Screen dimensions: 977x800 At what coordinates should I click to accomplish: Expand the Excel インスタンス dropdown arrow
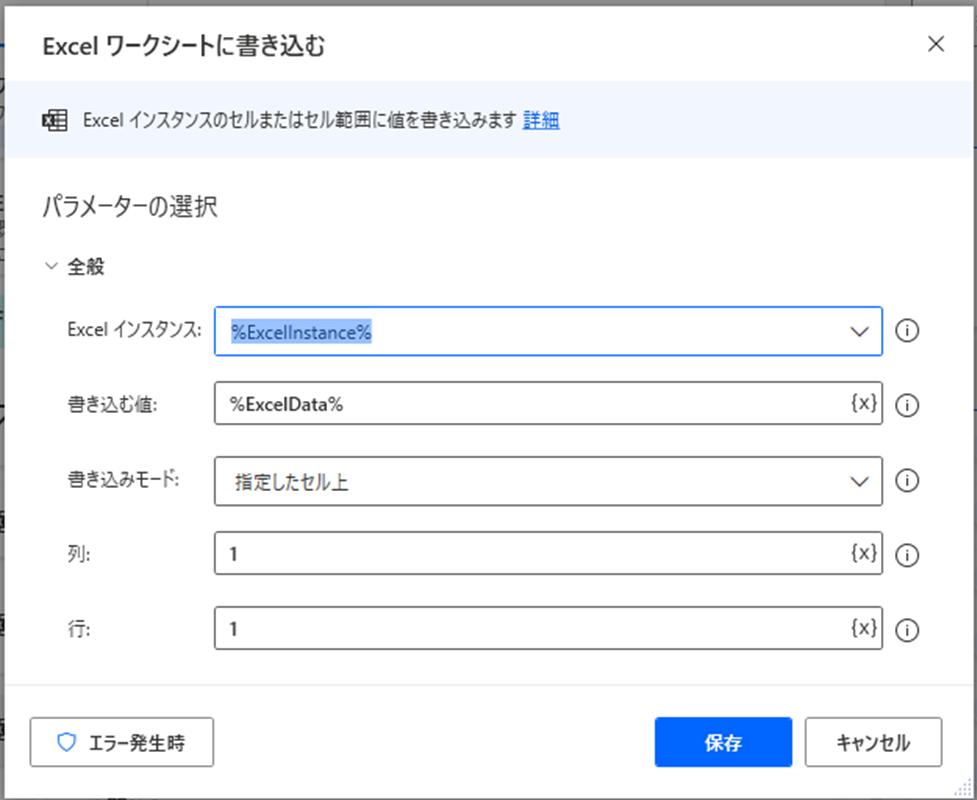(859, 331)
